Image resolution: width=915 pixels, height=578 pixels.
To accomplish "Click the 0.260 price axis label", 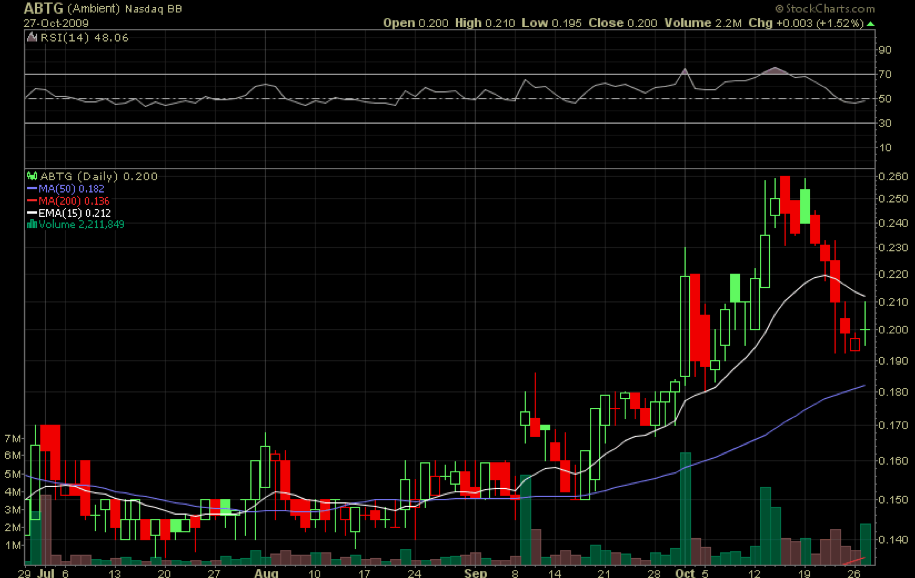I will coord(894,176).
